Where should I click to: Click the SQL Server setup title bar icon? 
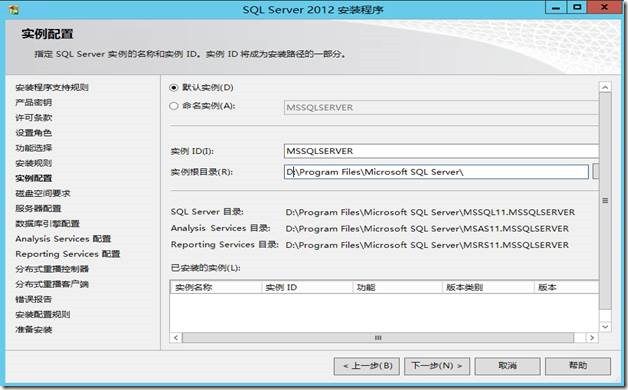(13, 9)
